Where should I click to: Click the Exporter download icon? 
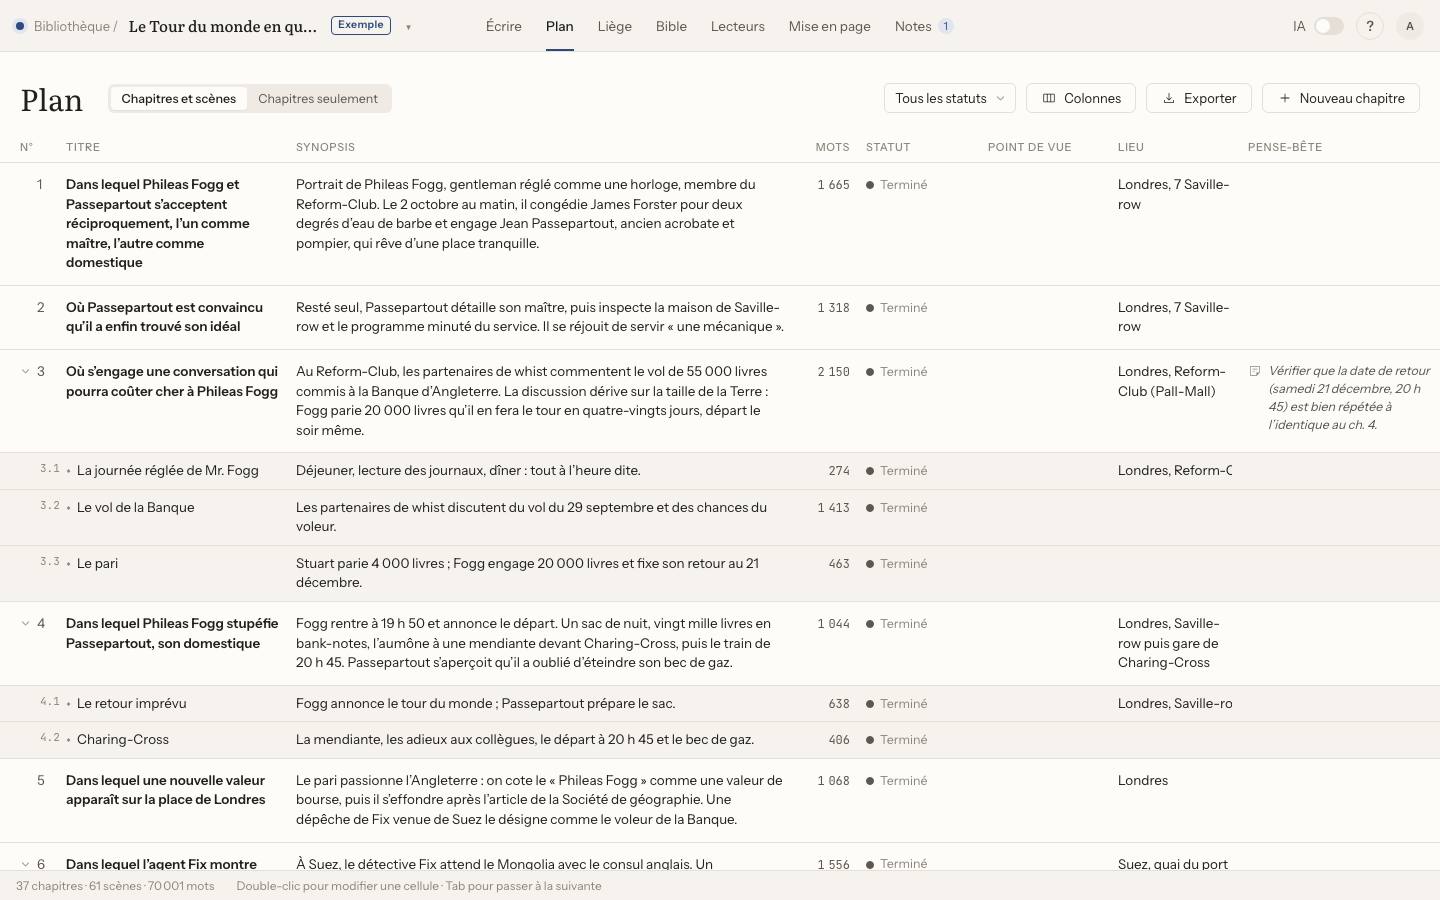[x=1168, y=98]
